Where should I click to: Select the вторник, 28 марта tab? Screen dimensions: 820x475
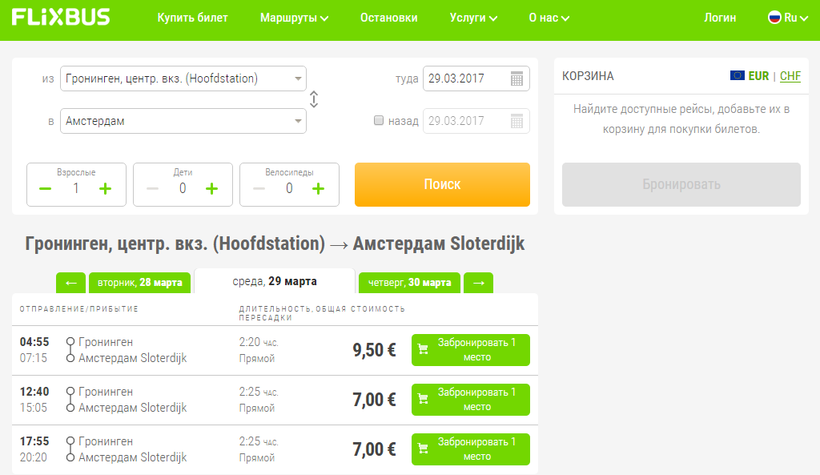coord(139,283)
